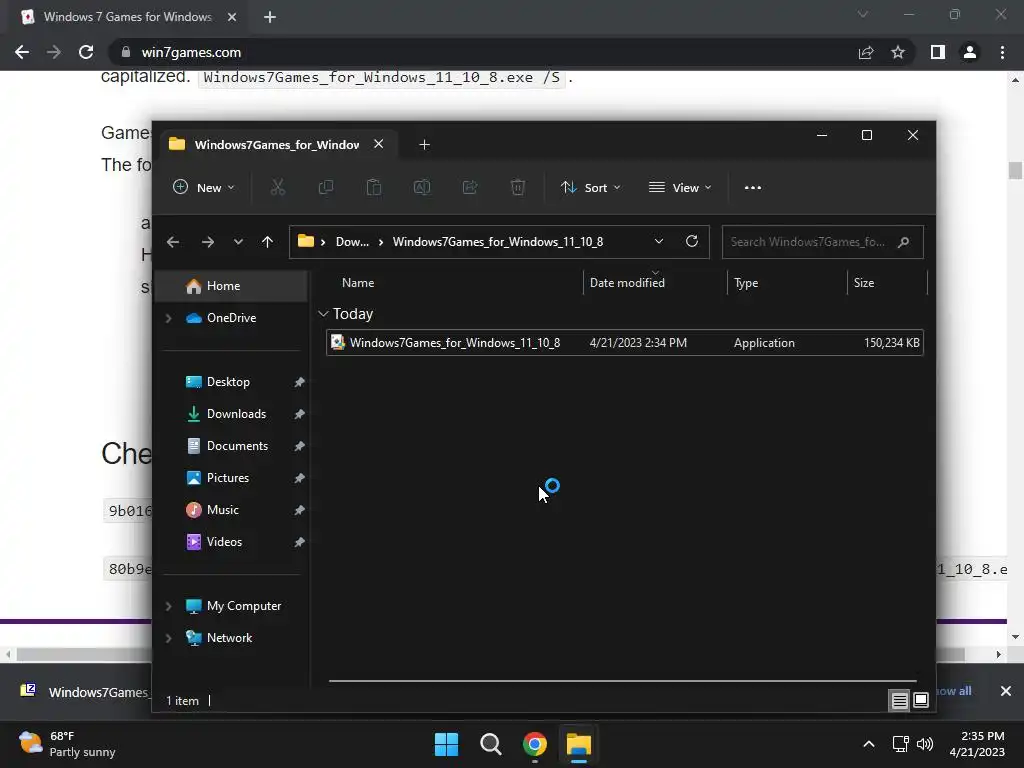Open Videos in navigation pane
Screen dimensions: 1024x768
point(224,542)
